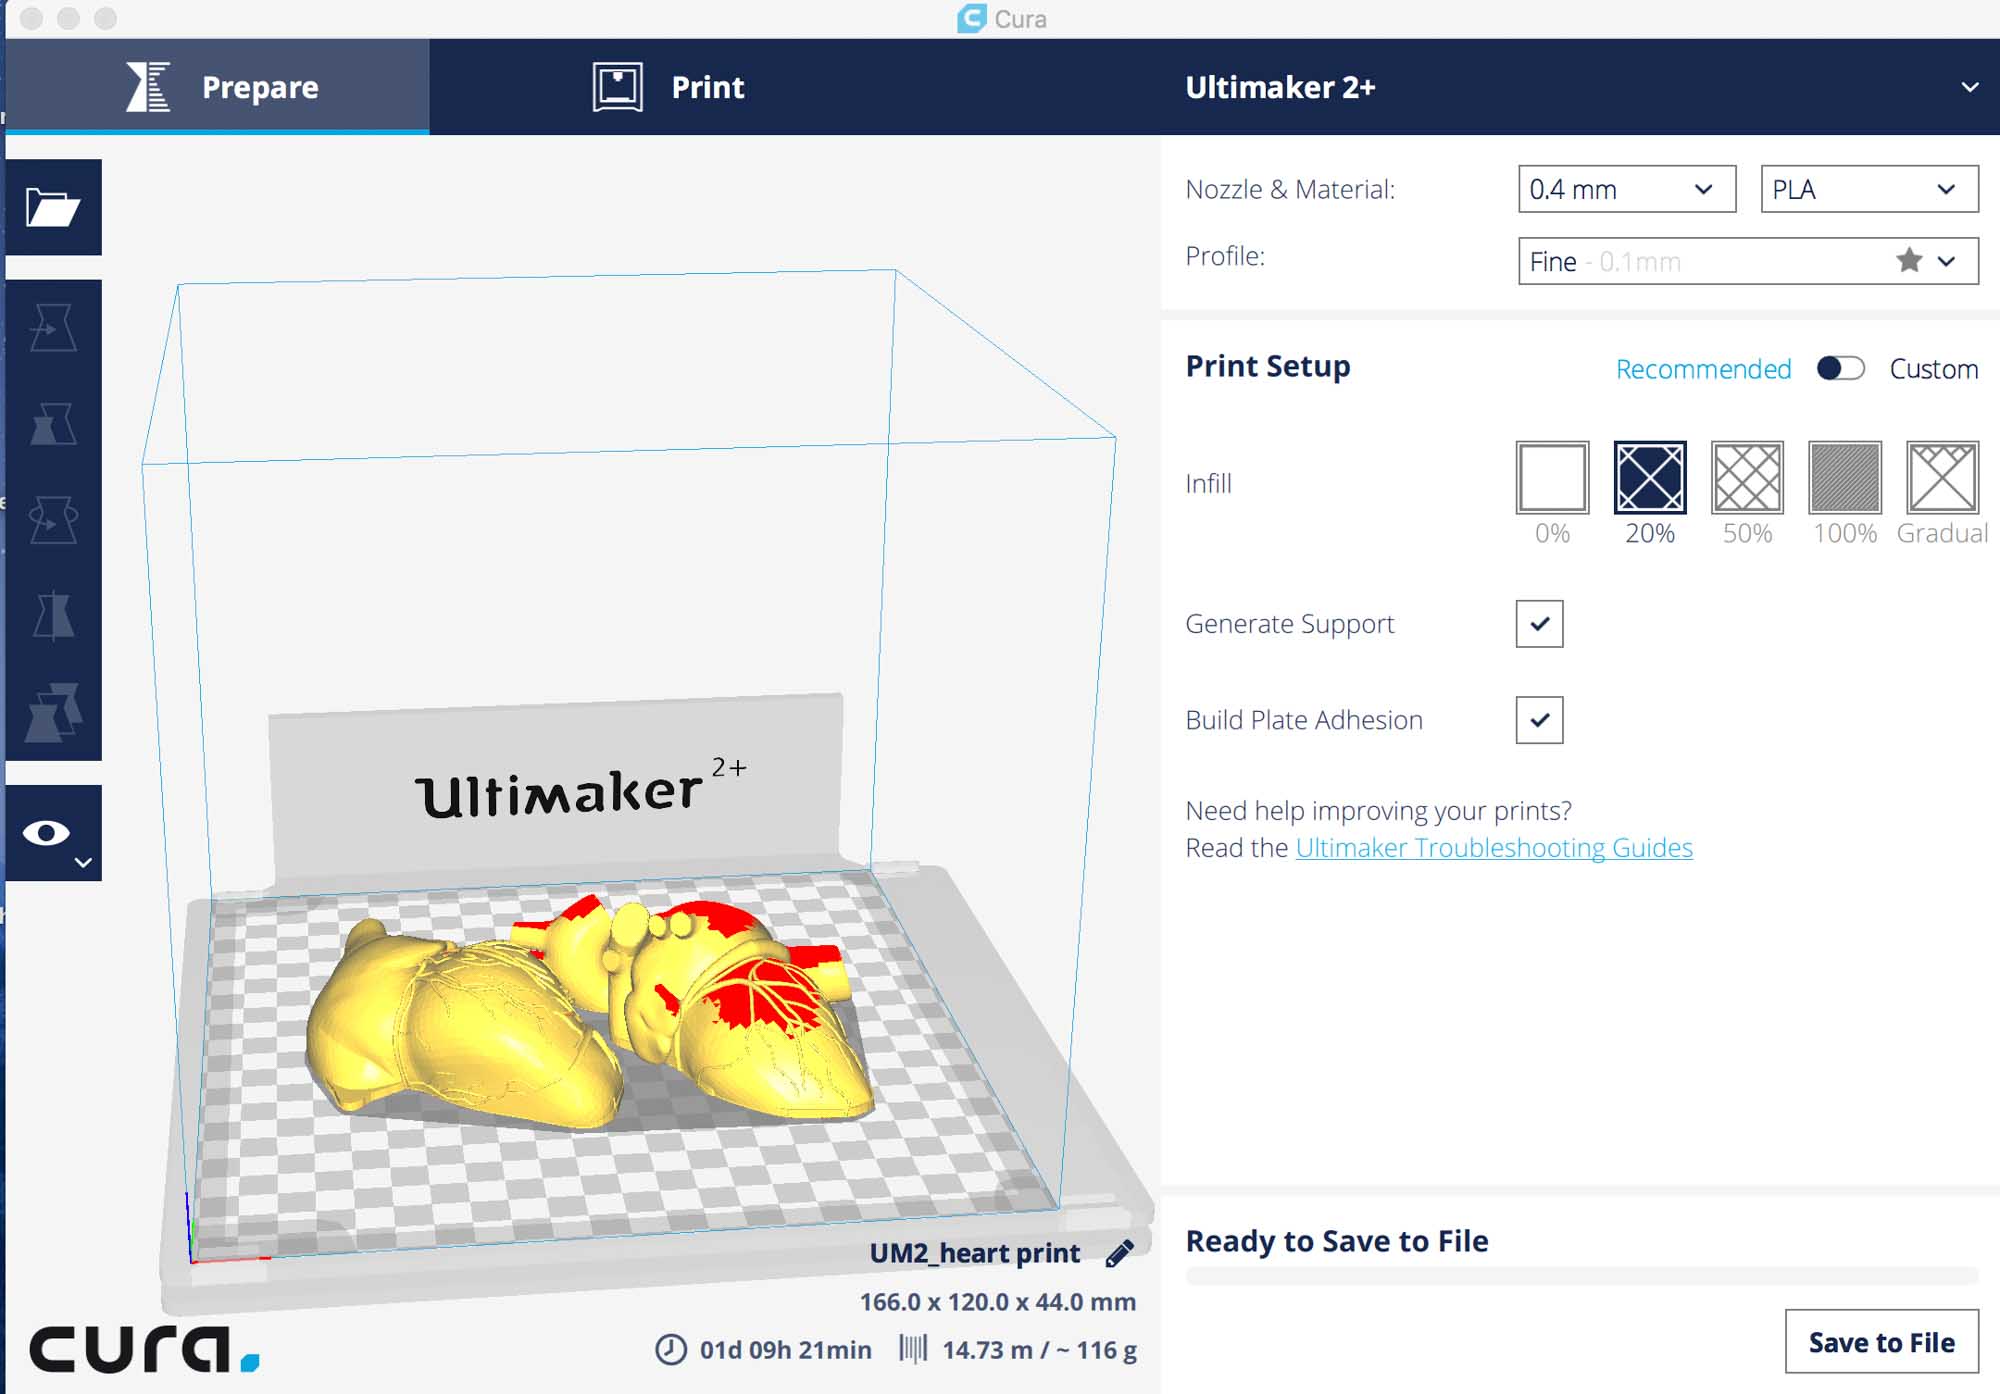2000x1394 pixels.
Task: Toggle the Generate Support checkbox
Action: 1539,624
